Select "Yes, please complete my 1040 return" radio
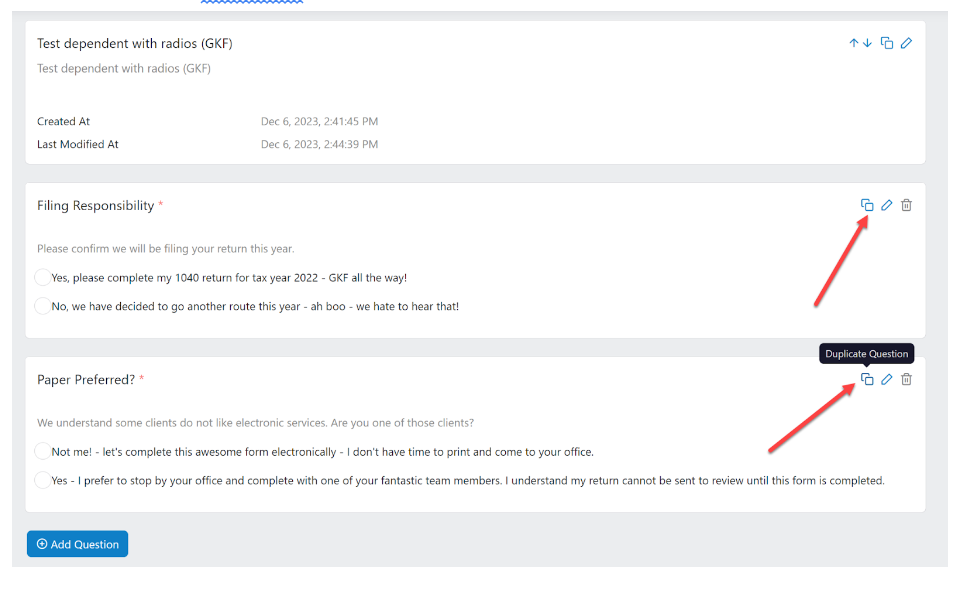The height and width of the screenshot is (599, 963). (43, 277)
